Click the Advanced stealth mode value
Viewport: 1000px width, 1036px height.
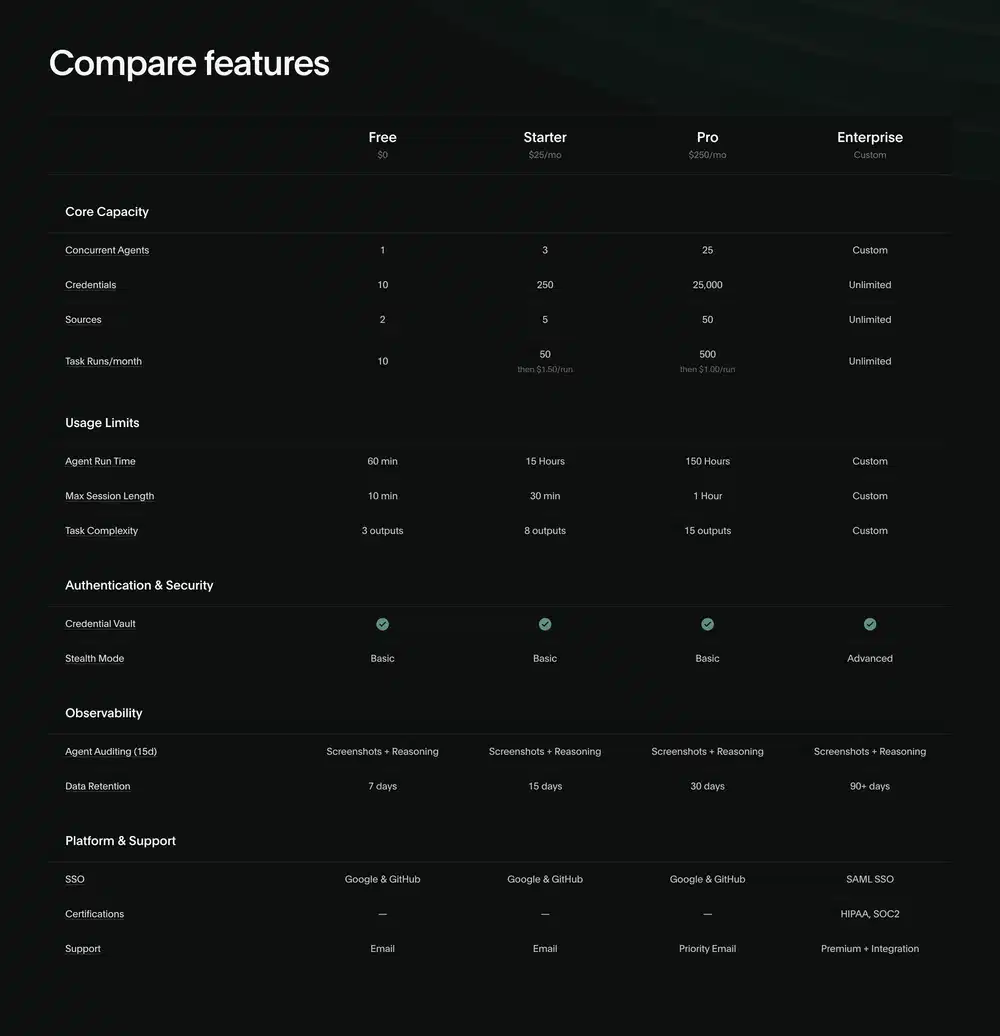(870, 658)
